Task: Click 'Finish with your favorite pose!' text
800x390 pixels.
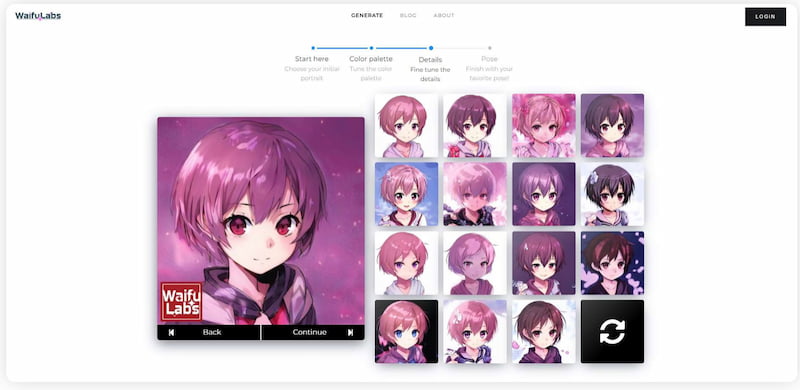Action: [x=489, y=74]
